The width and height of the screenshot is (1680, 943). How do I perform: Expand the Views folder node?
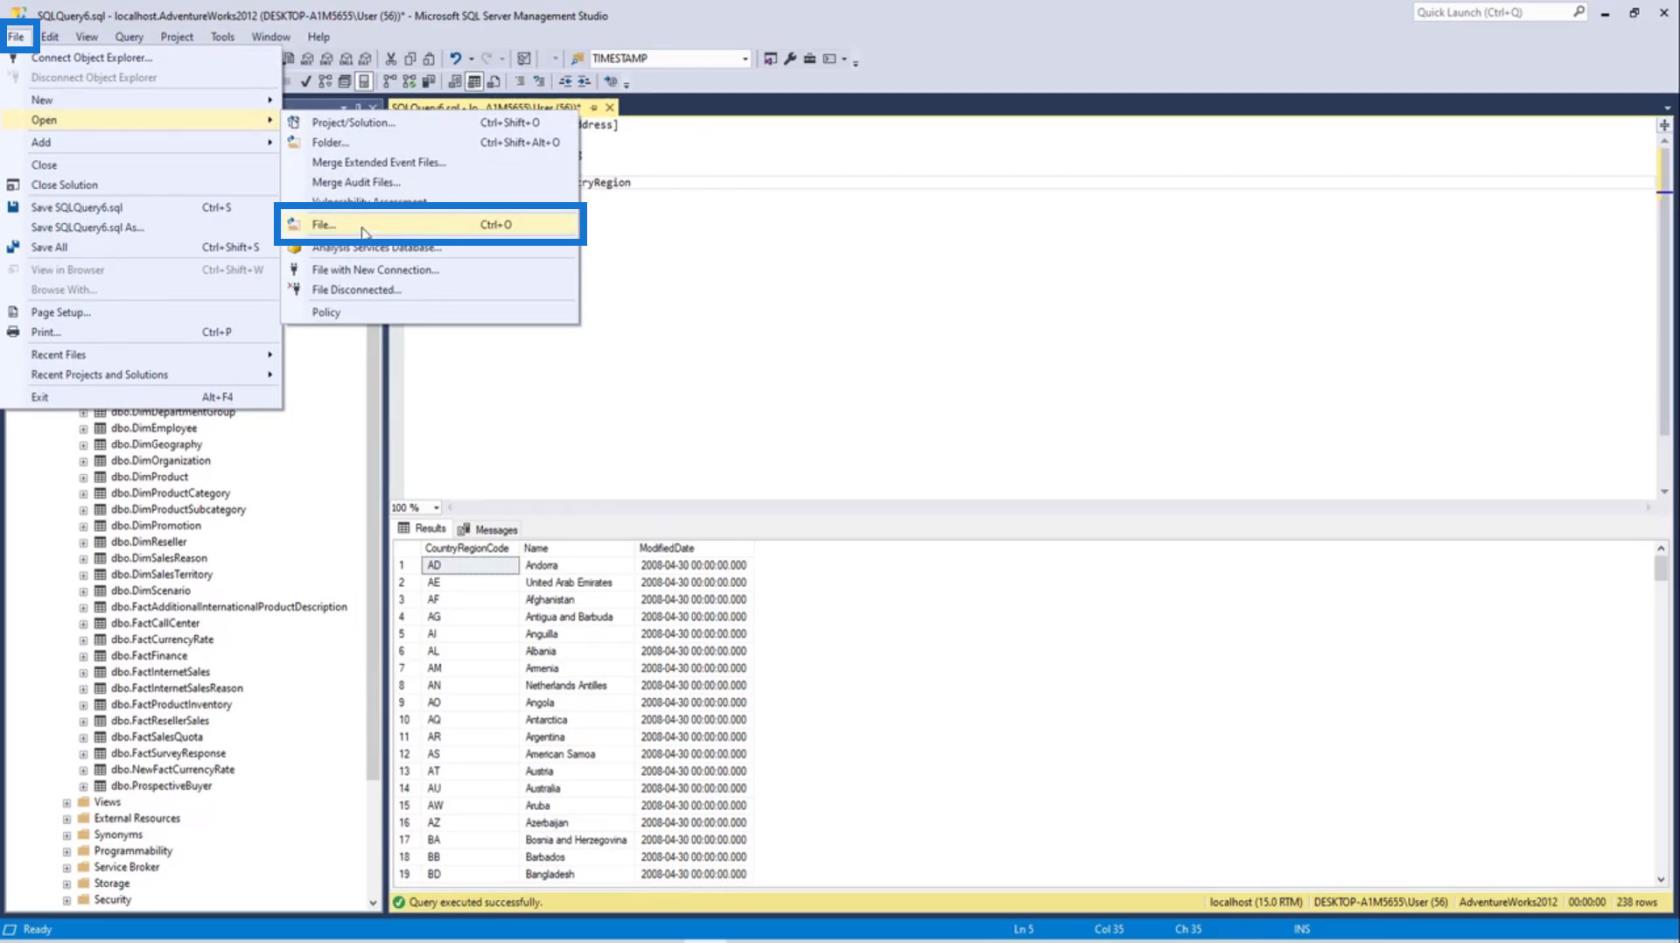[67, 803]
